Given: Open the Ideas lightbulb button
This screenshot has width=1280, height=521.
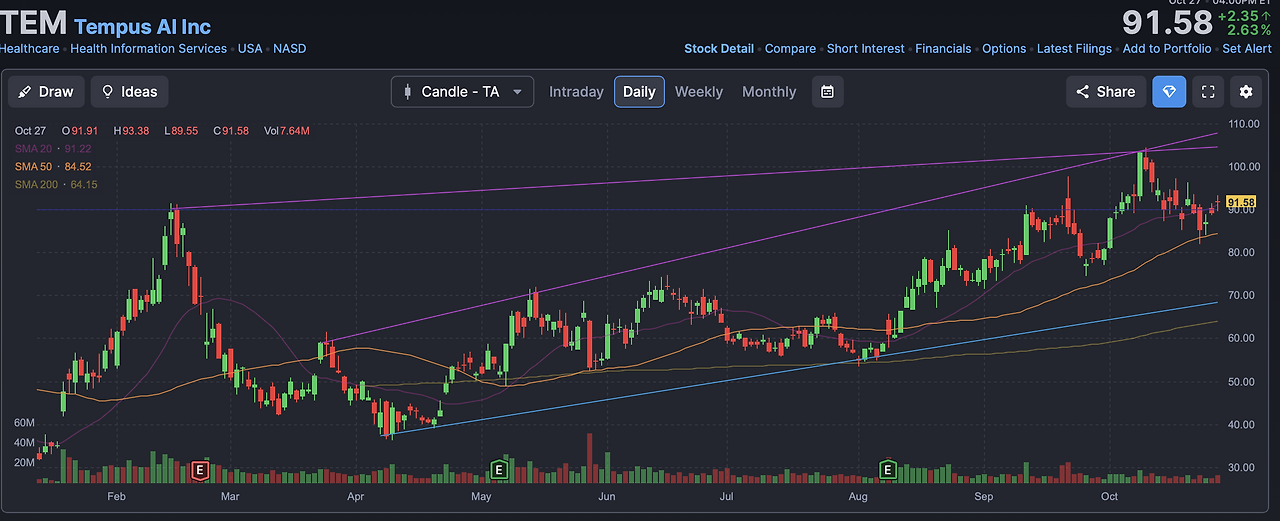Looking at the screenshot, I should point(130,91).
